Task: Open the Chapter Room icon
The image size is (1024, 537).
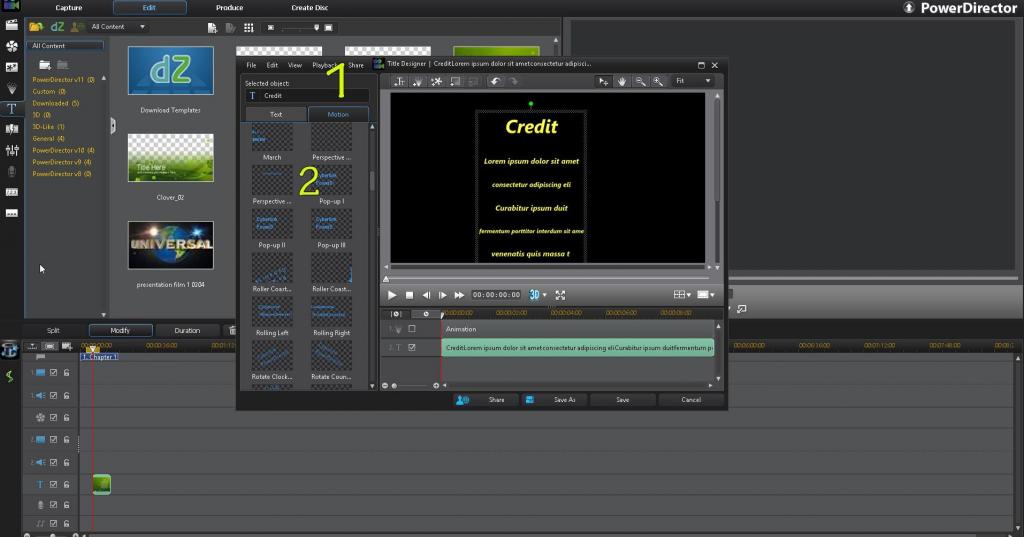Action: [x=11, y=192]
